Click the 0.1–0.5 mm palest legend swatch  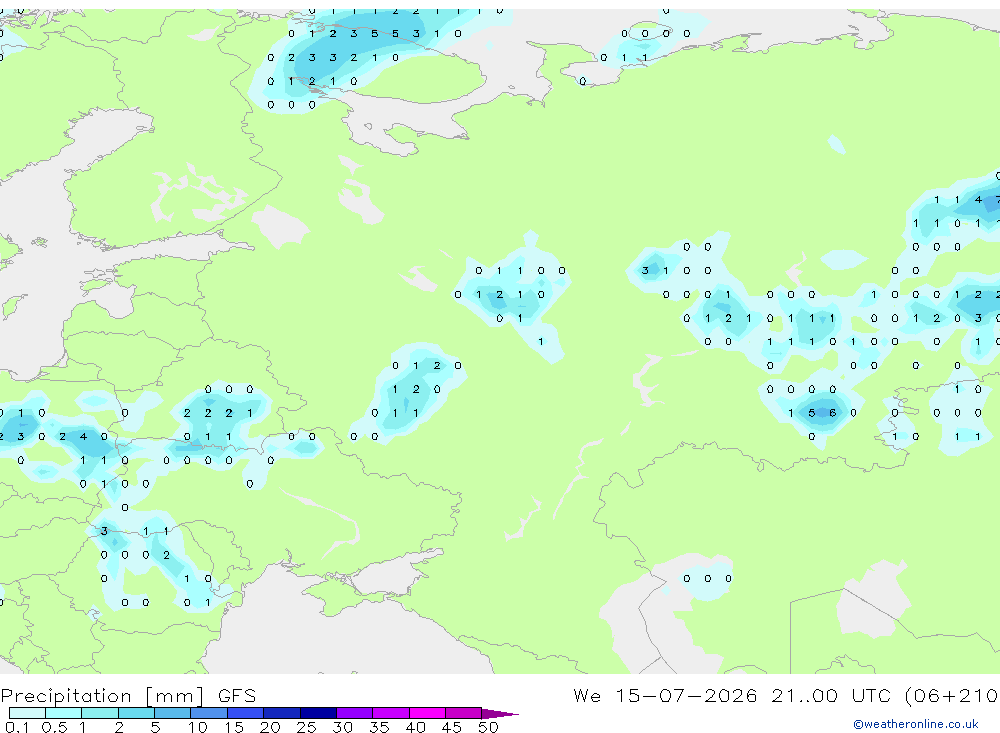pos(27,713)
